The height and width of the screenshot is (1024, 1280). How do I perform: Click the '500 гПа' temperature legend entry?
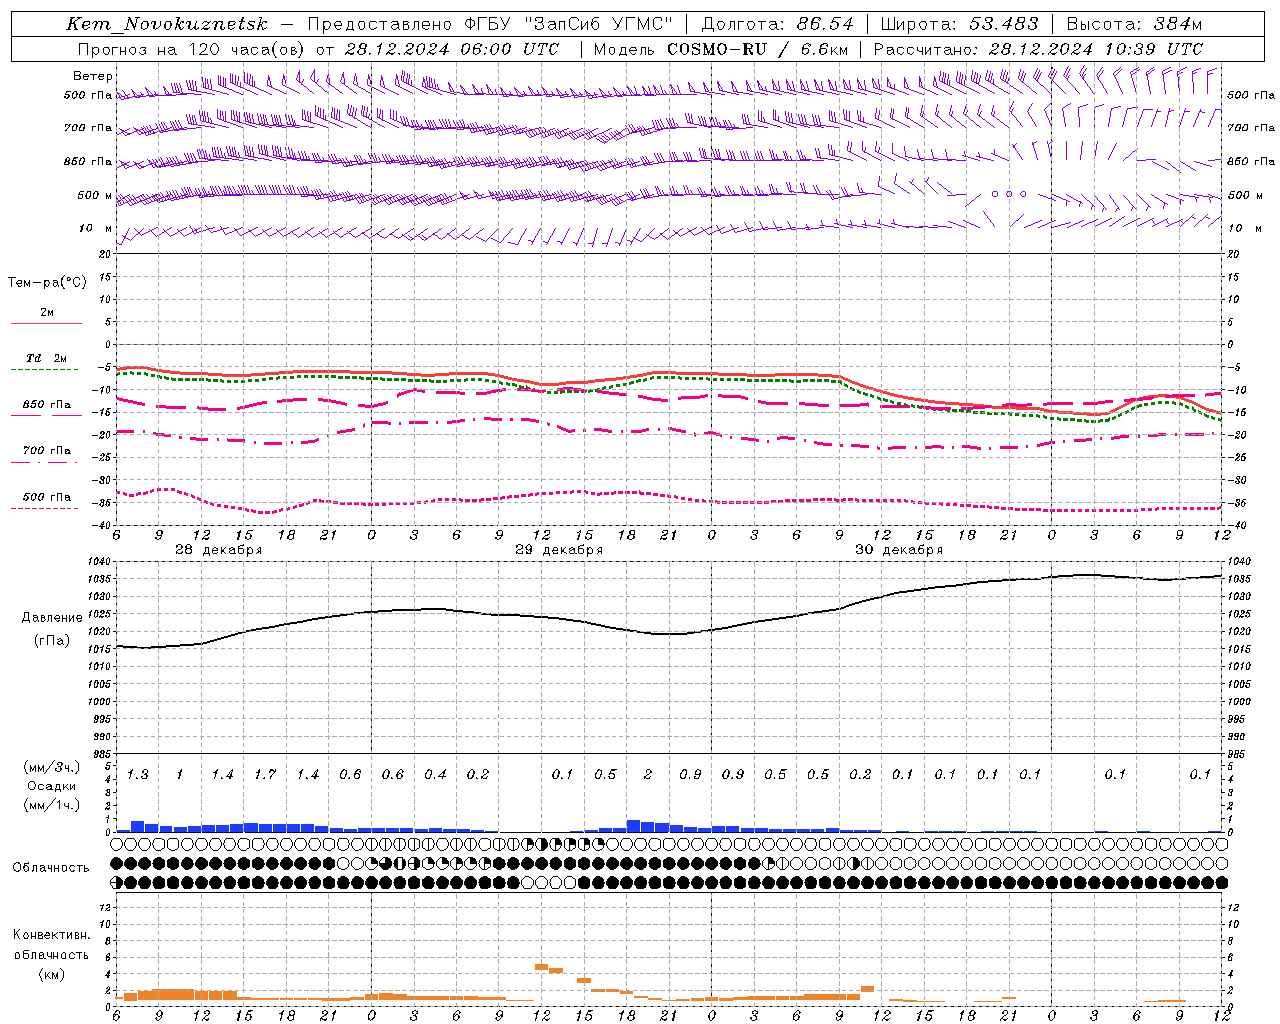click(x=47, y=497)
